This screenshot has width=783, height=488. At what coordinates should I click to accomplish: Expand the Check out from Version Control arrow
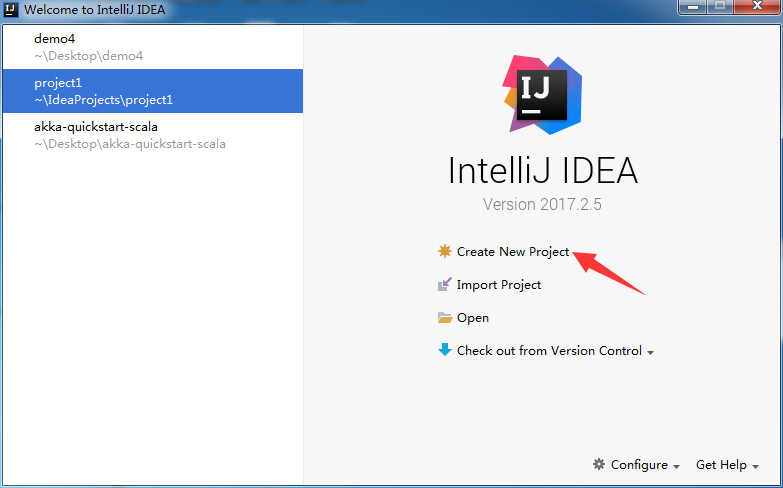click(650, 353)
